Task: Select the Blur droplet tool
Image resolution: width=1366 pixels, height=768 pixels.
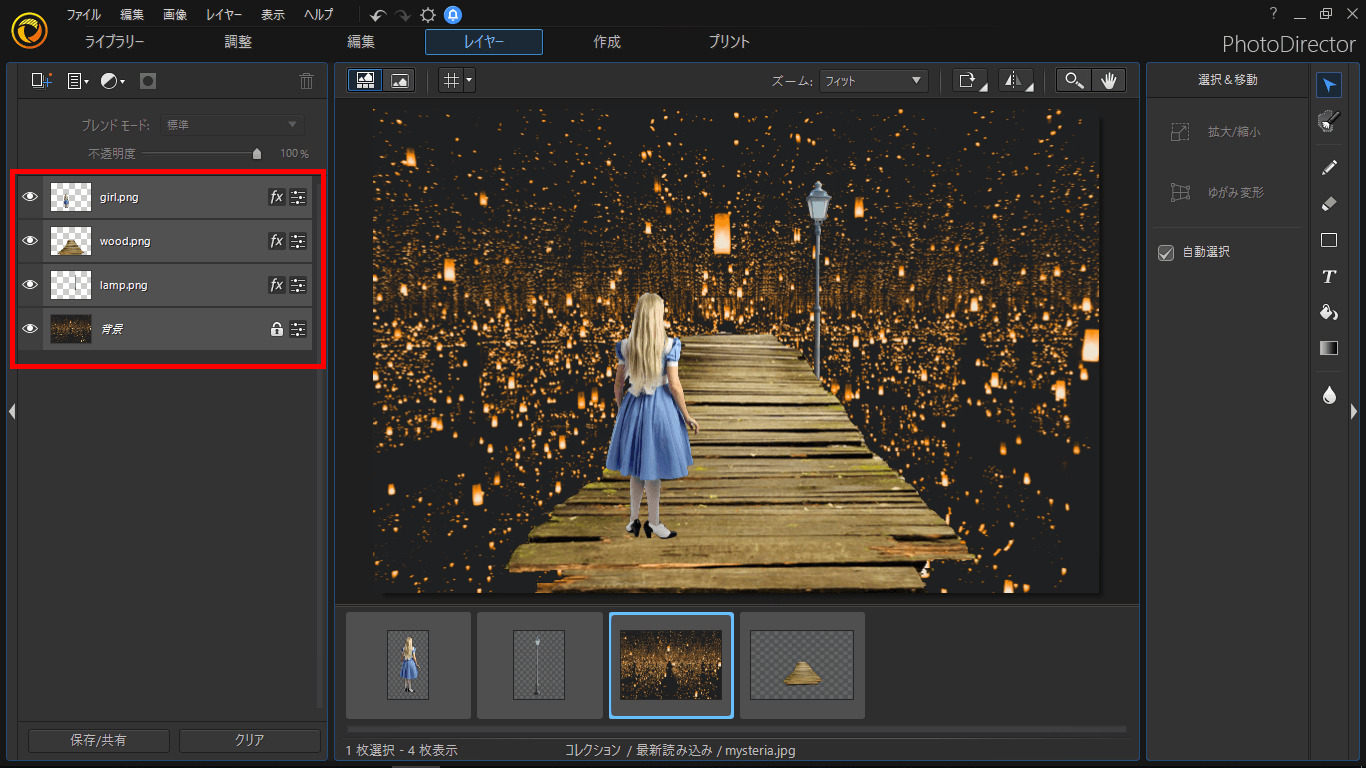Action: coord(1328,395)
